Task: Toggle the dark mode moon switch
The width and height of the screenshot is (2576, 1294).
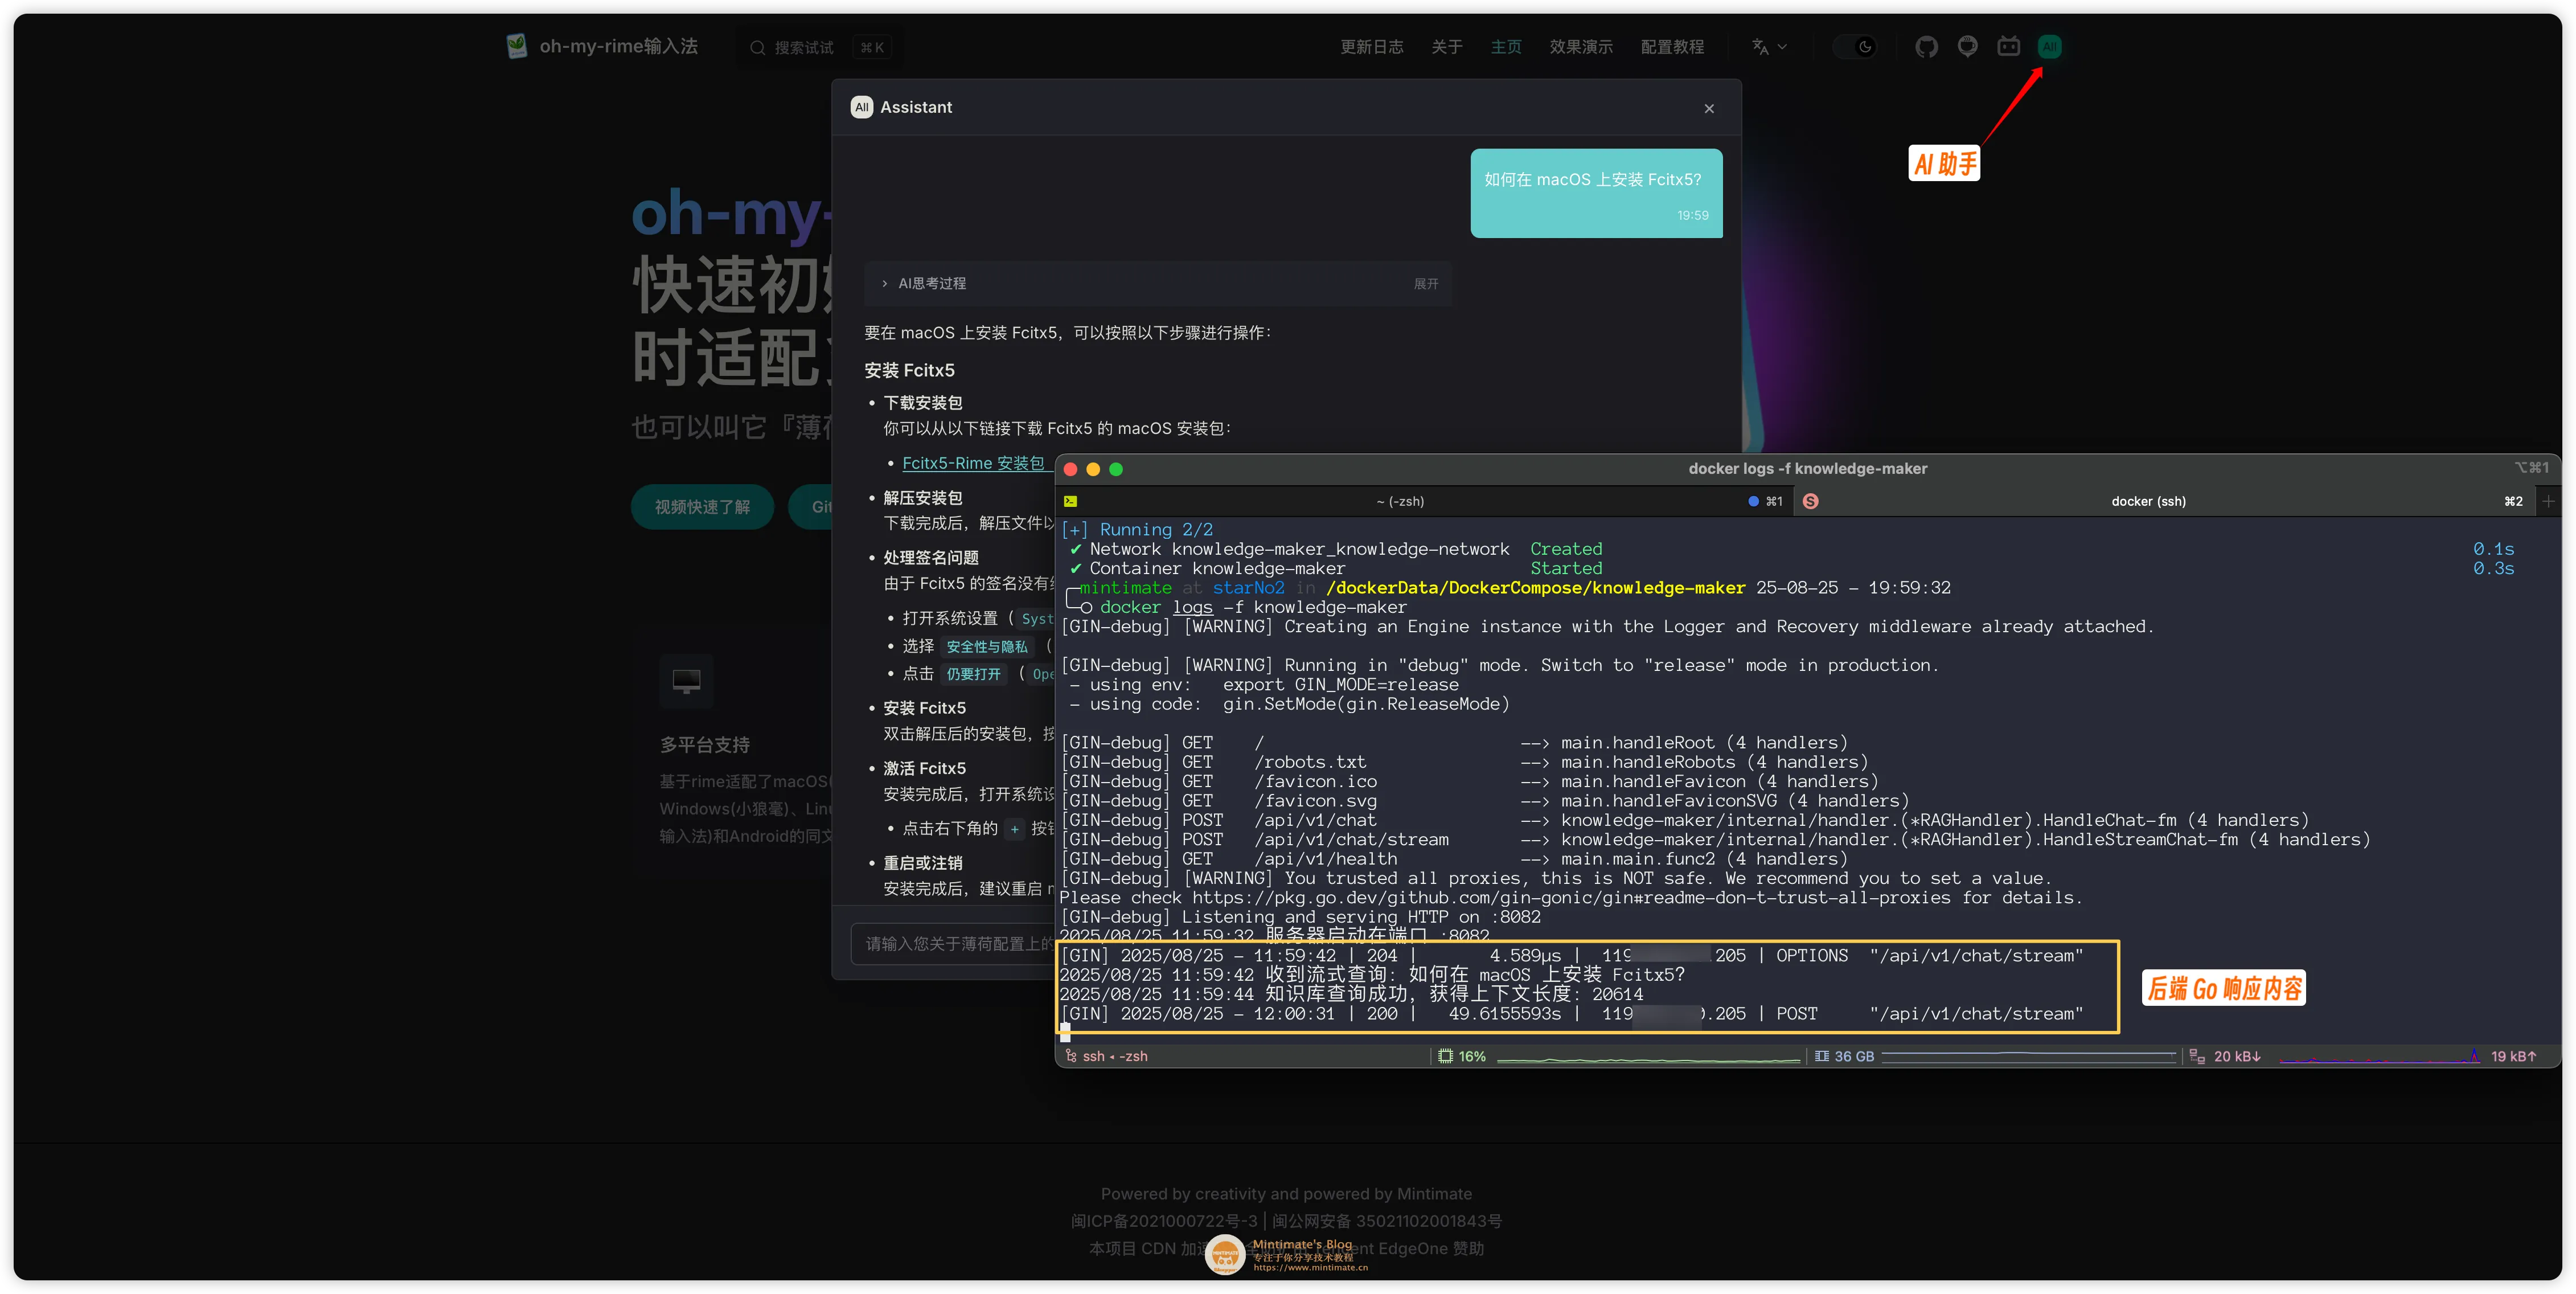Action: point(1855,47)
